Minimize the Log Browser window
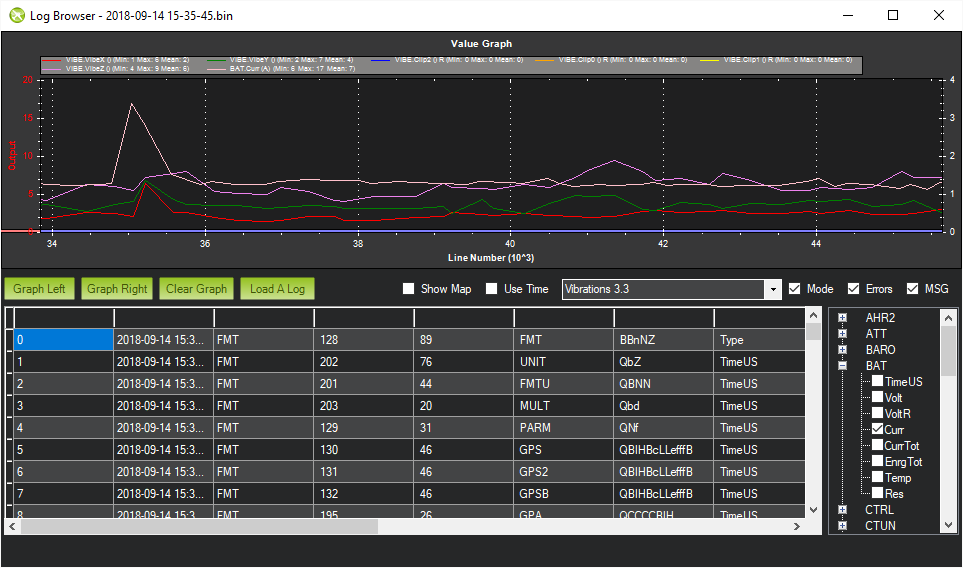Screen dimensions: 963x568 [848, 15]
